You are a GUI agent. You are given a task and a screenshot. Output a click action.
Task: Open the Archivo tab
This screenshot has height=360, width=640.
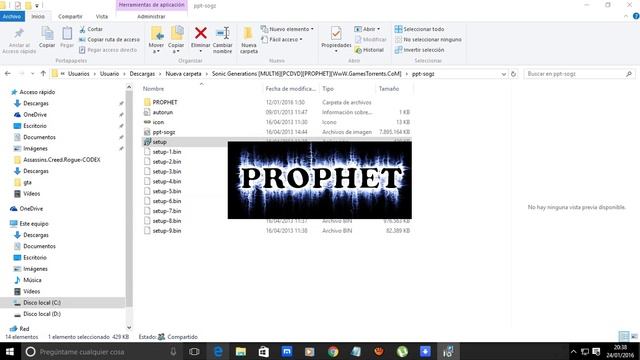click(x=12, y=16)
